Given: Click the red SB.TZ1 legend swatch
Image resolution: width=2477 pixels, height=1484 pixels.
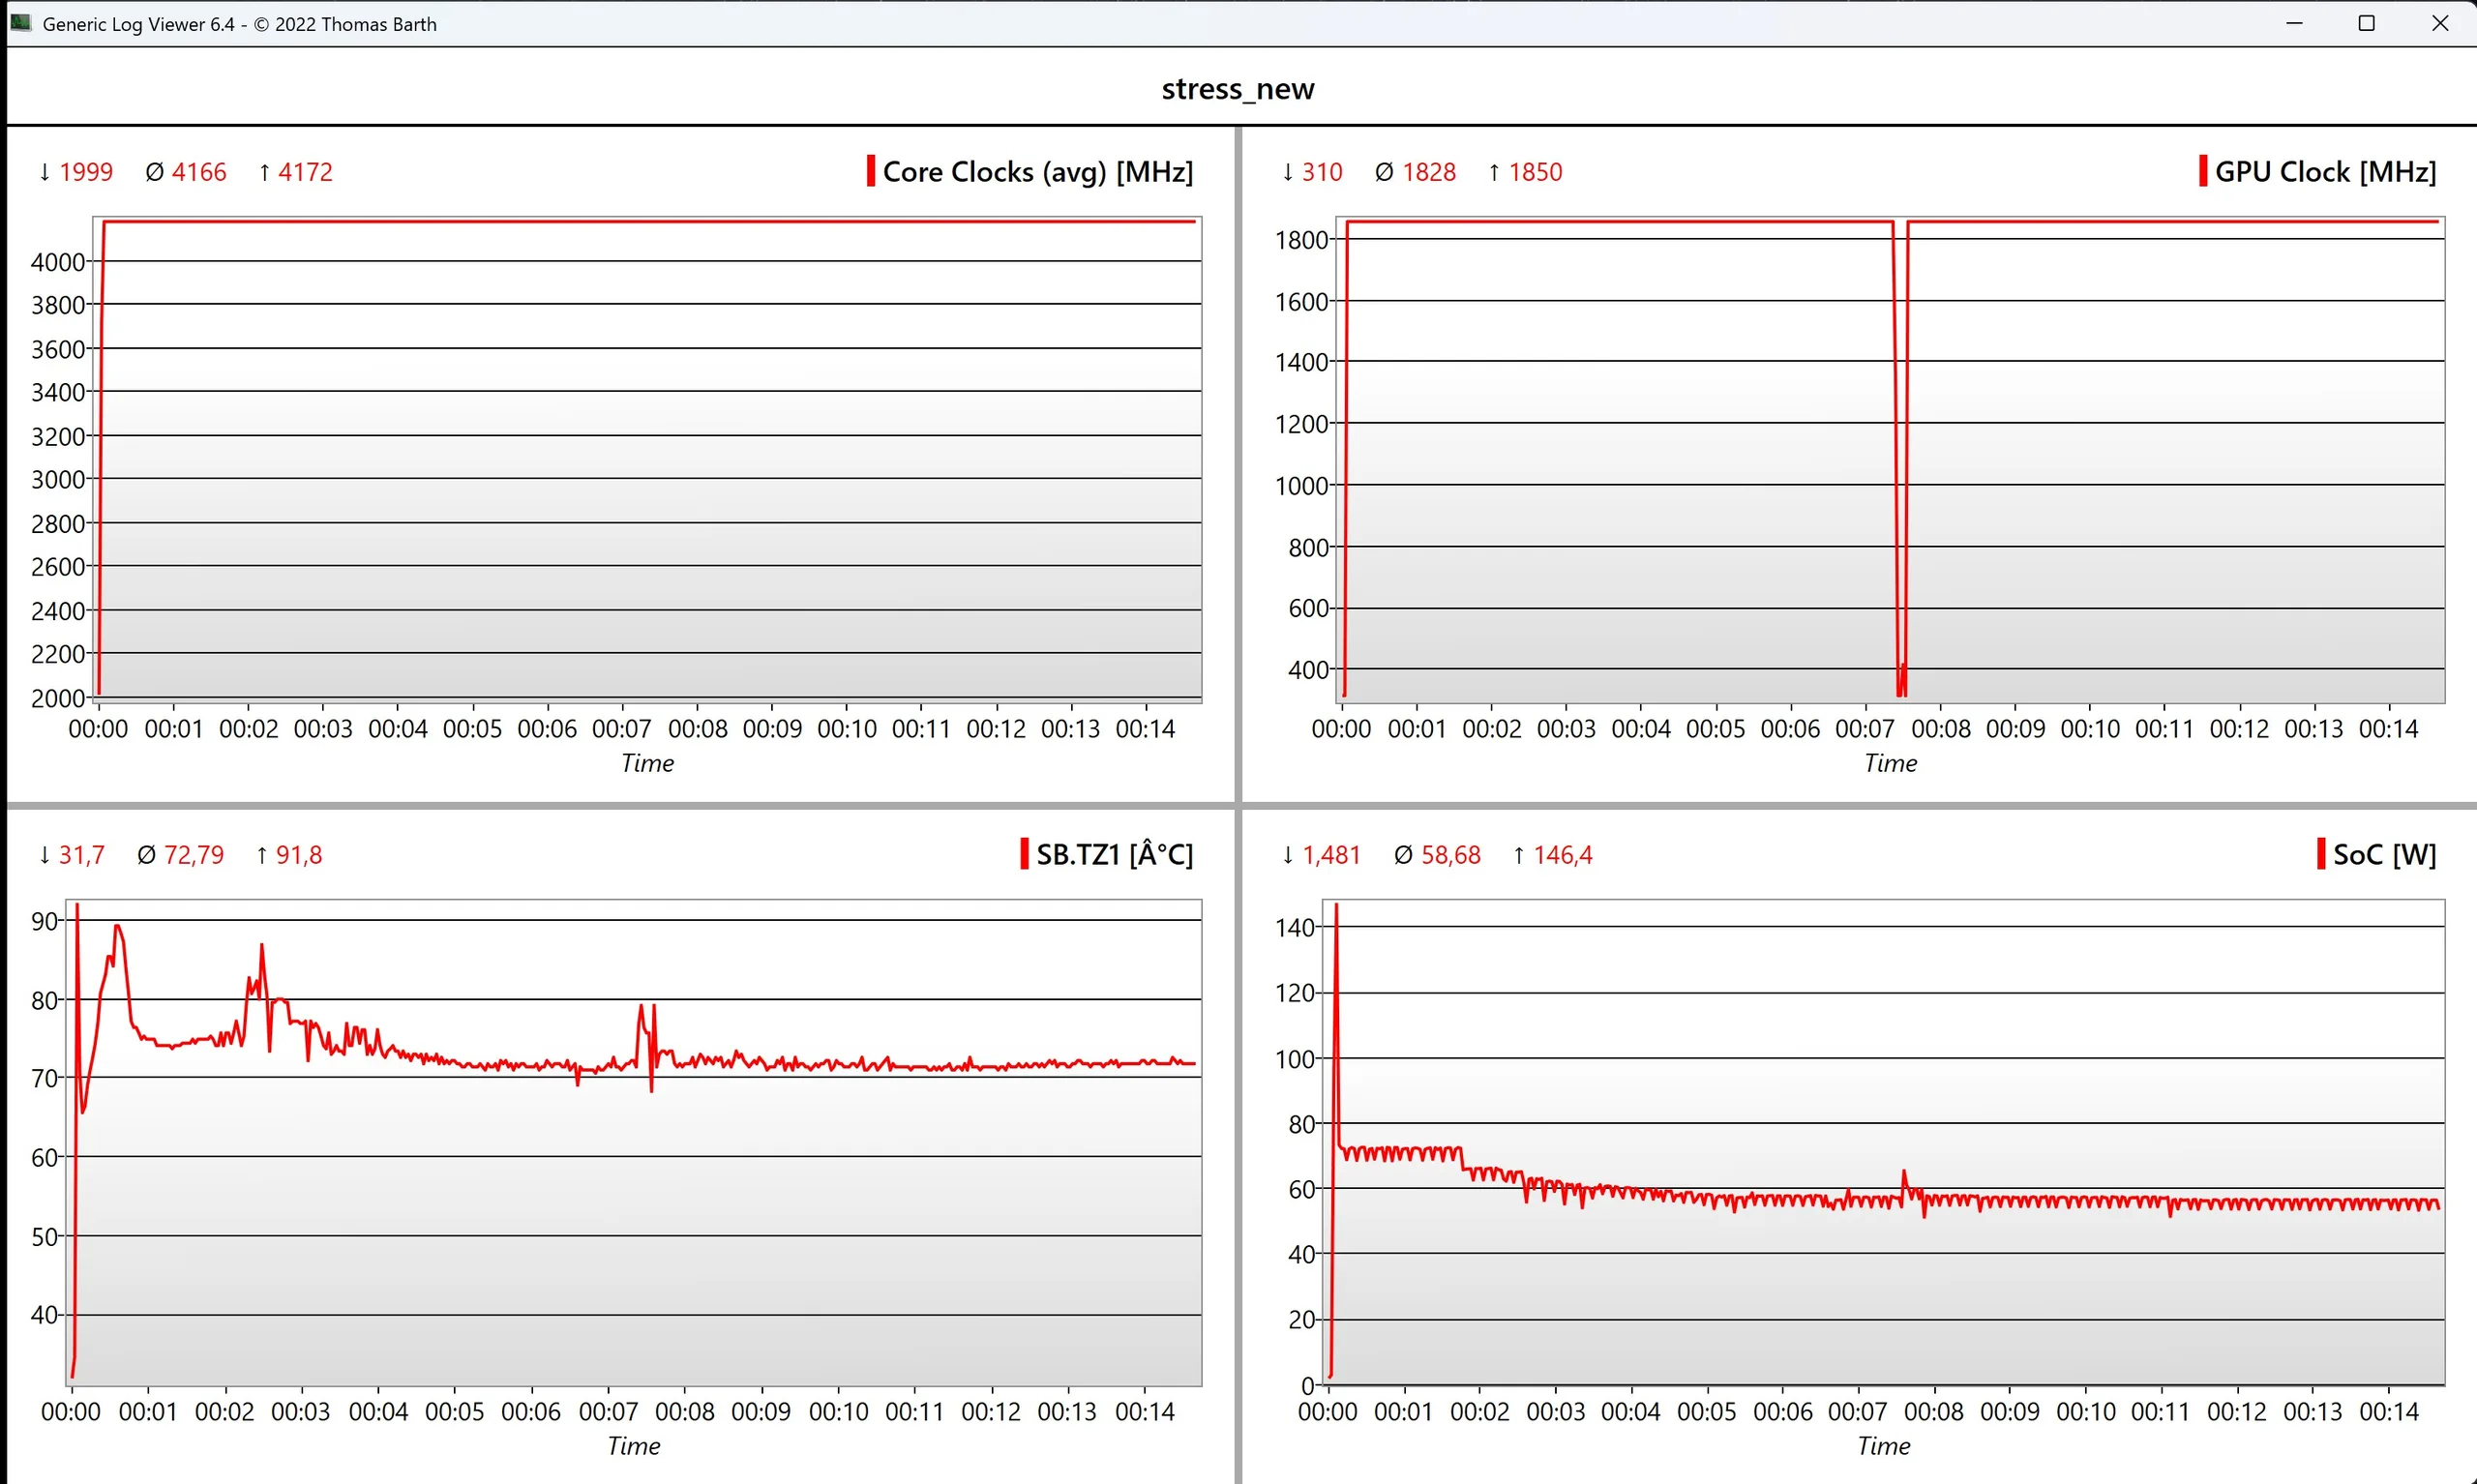Looking at the screenshot, I should [x=1024, y=854].
